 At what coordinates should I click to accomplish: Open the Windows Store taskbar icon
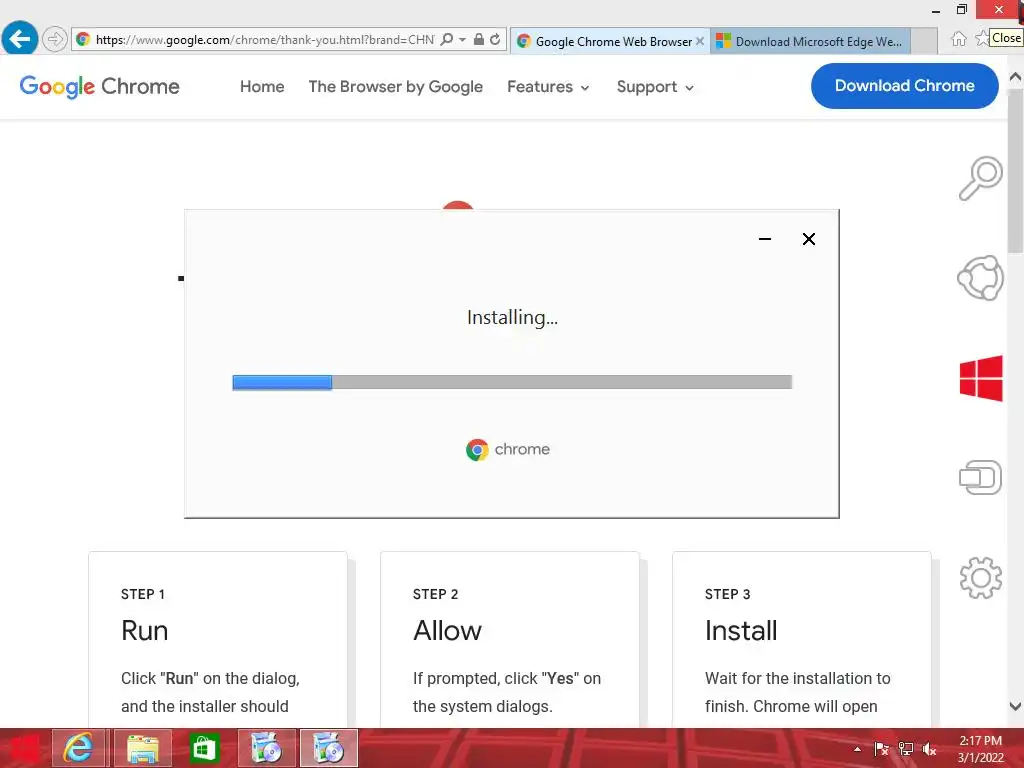(x=204, y=748)
